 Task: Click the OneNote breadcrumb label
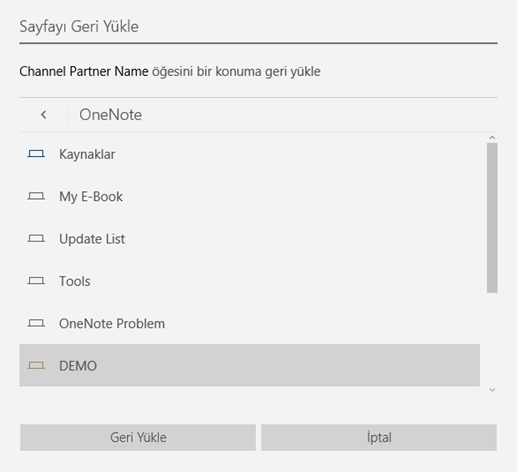click(110, 115)
